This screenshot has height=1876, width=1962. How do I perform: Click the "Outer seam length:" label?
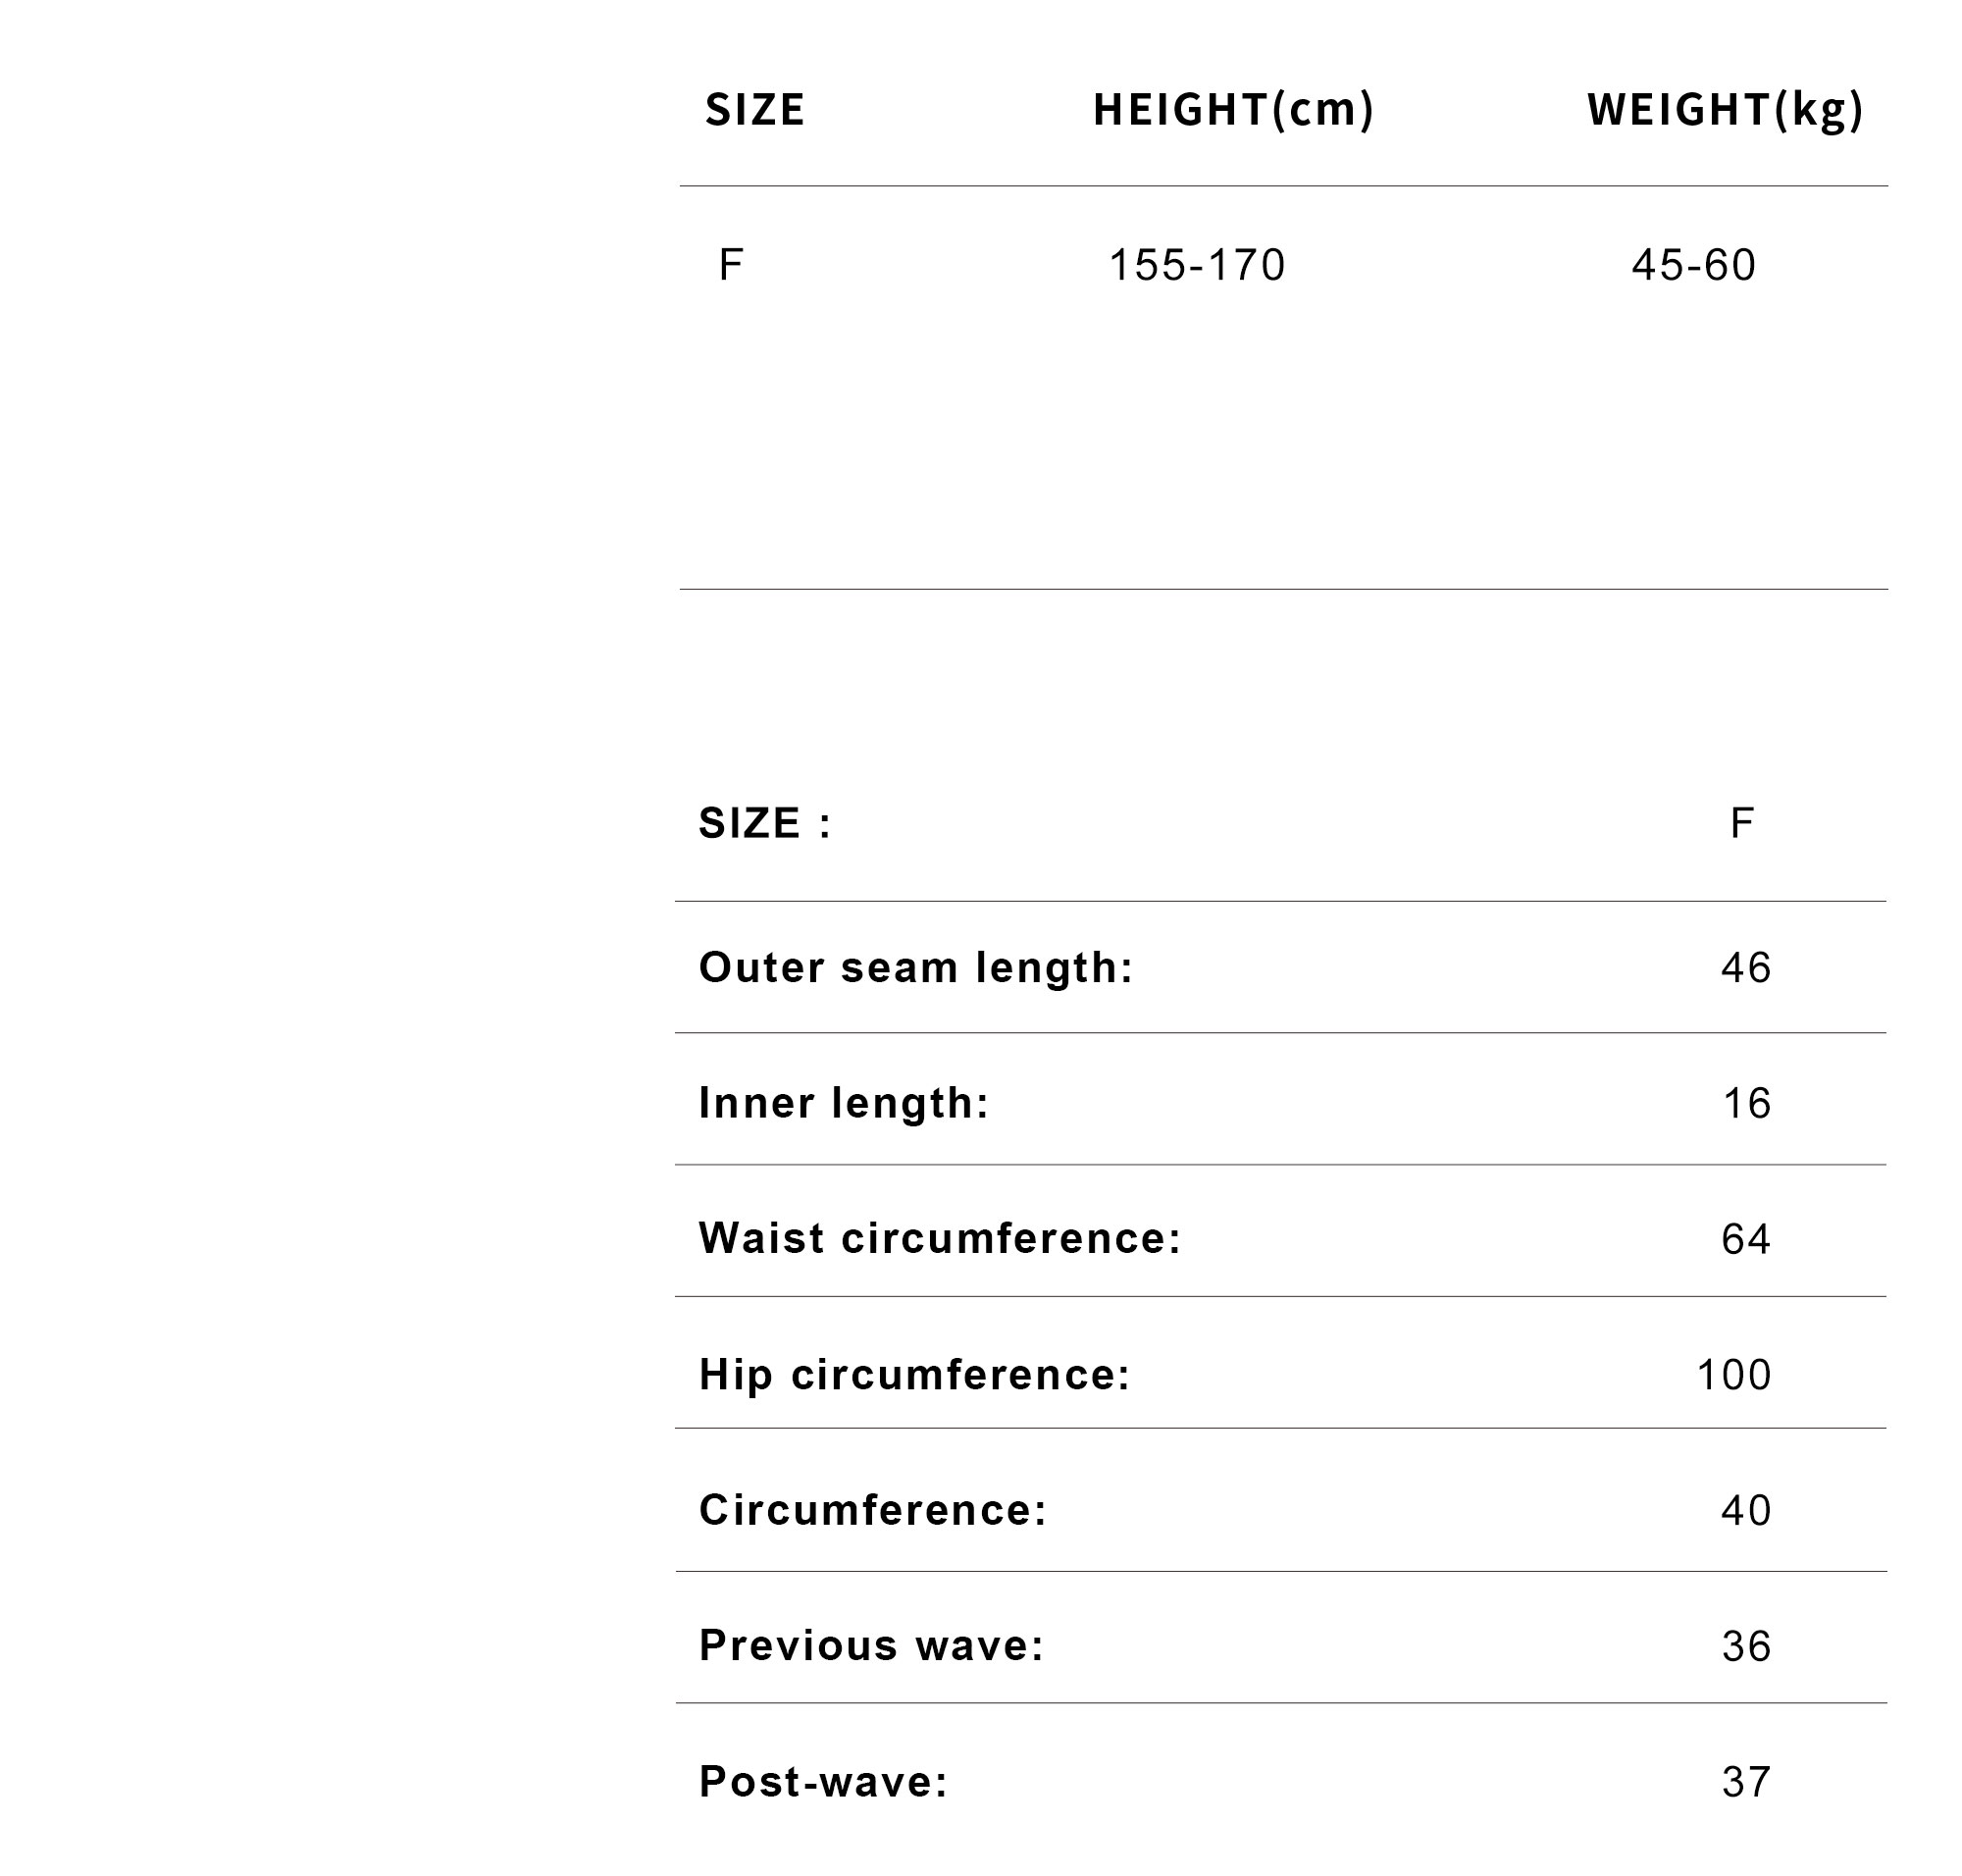[916, 968]
